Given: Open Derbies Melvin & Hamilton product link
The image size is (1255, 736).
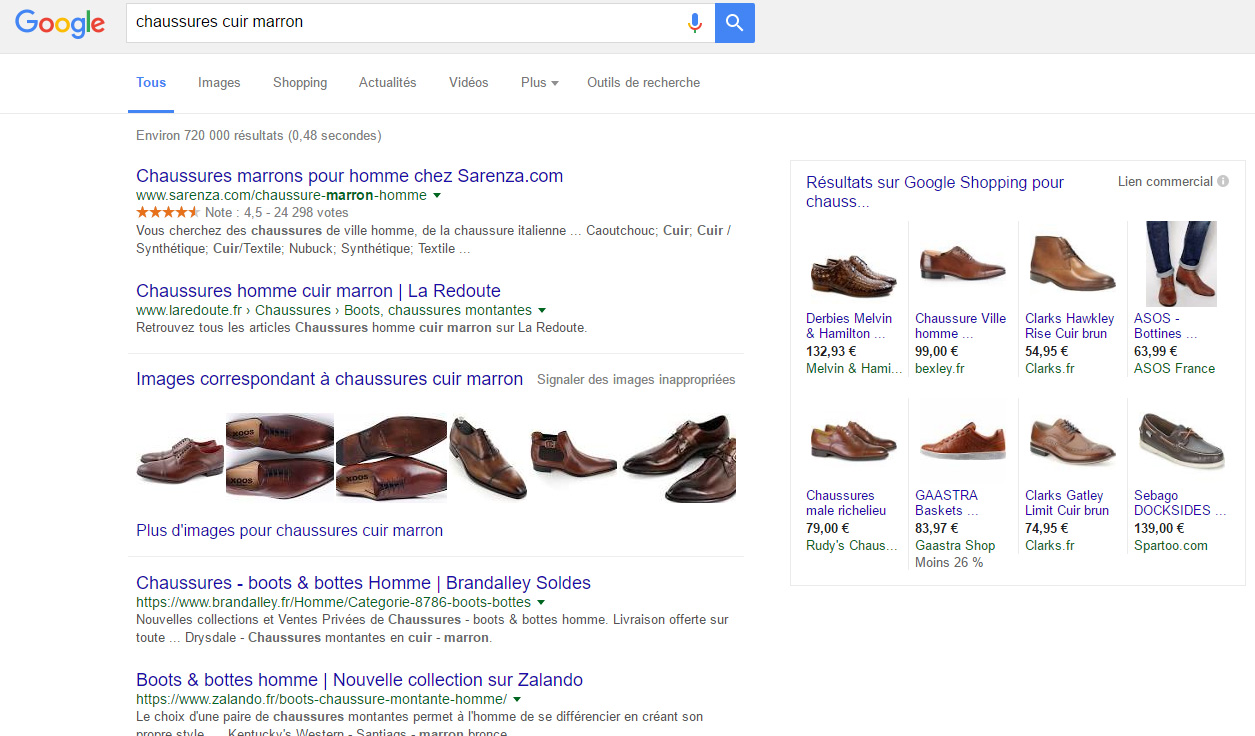Looking at the screenshot, I should [x=849, y=326].
